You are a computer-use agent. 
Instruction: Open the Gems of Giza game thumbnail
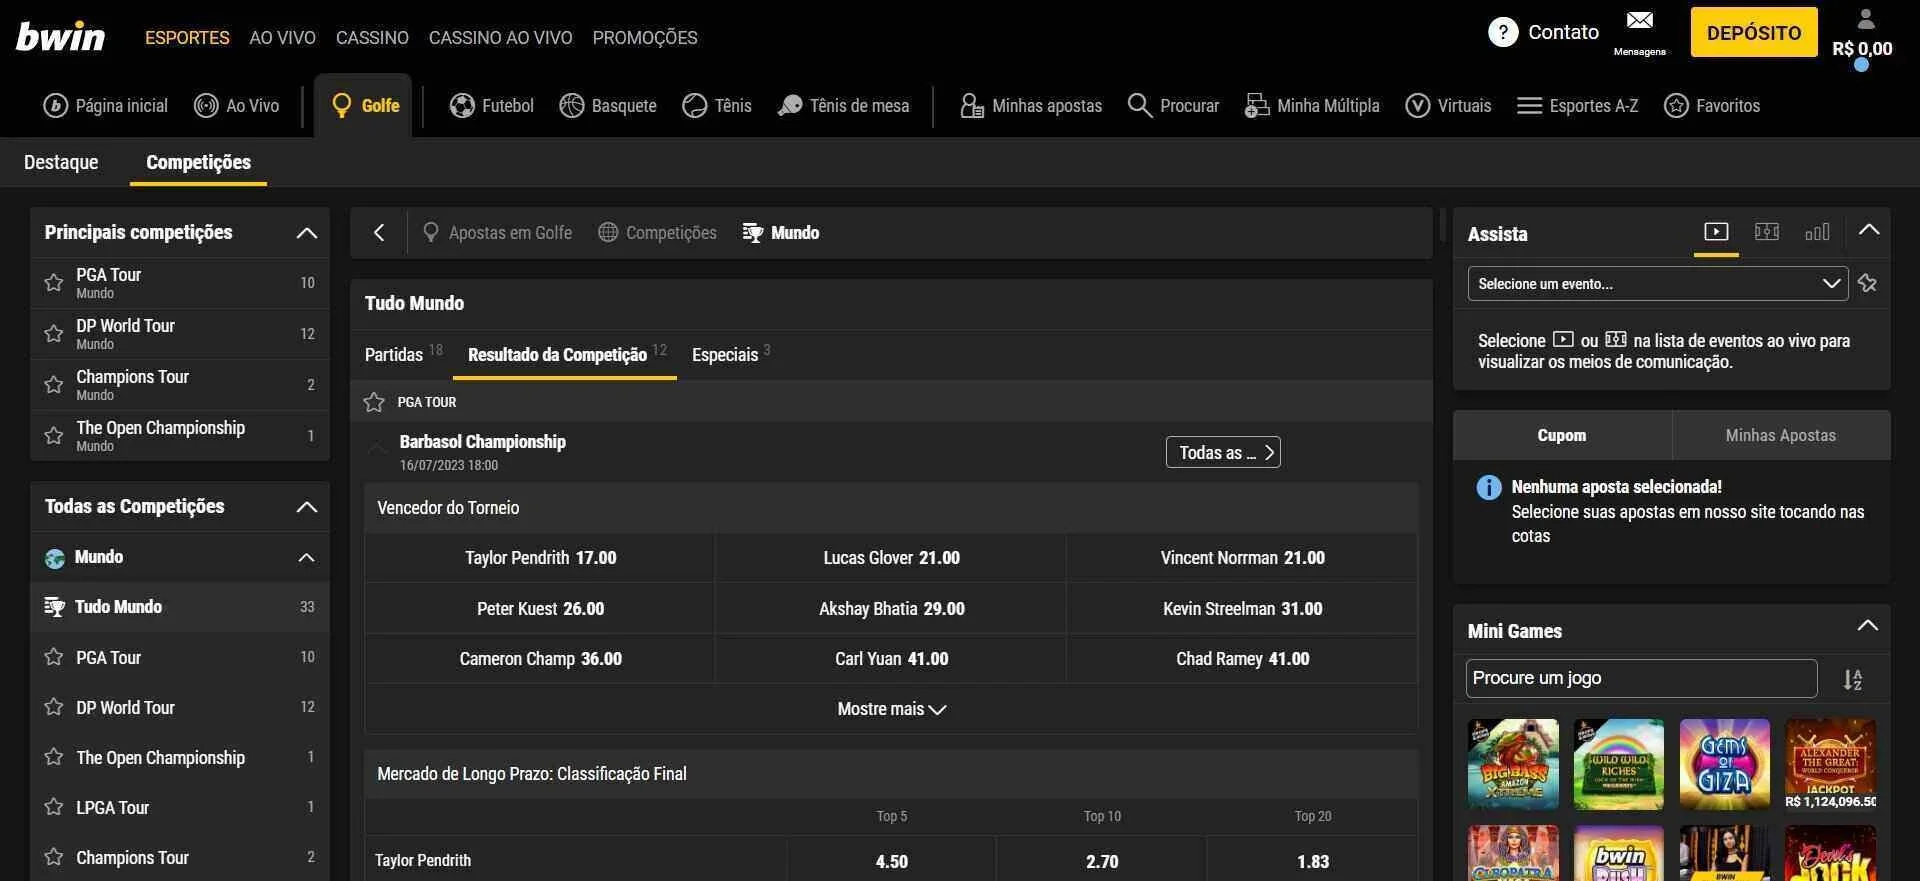point(1725,764)
